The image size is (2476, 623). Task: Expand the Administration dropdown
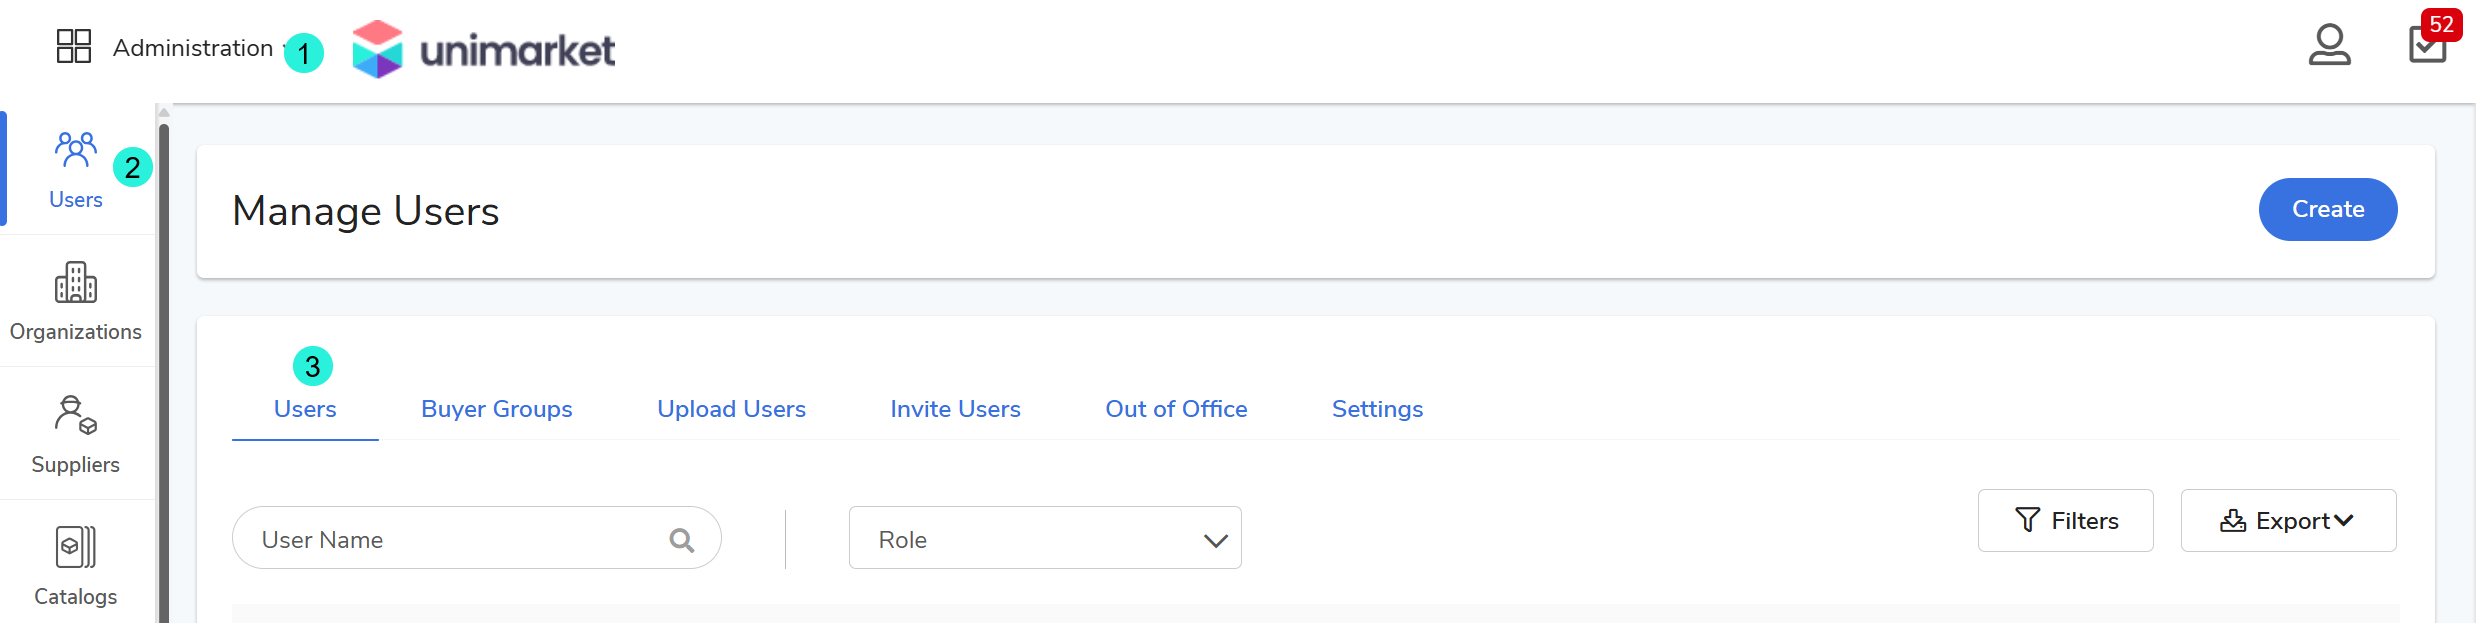(x=193, y=48)
